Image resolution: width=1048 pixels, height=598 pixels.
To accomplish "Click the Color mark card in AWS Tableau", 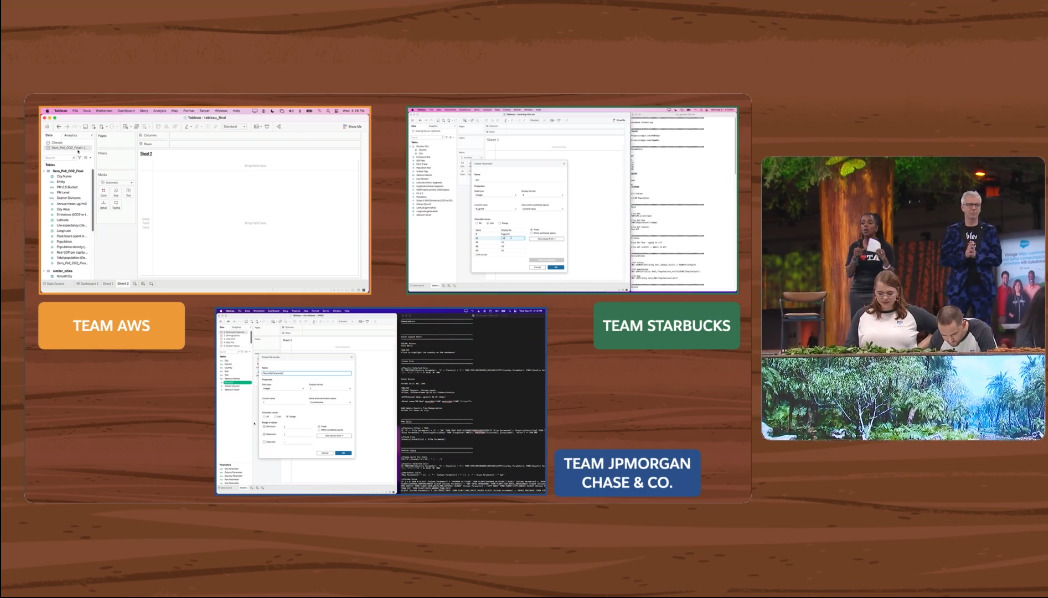I will click(103, 192).
